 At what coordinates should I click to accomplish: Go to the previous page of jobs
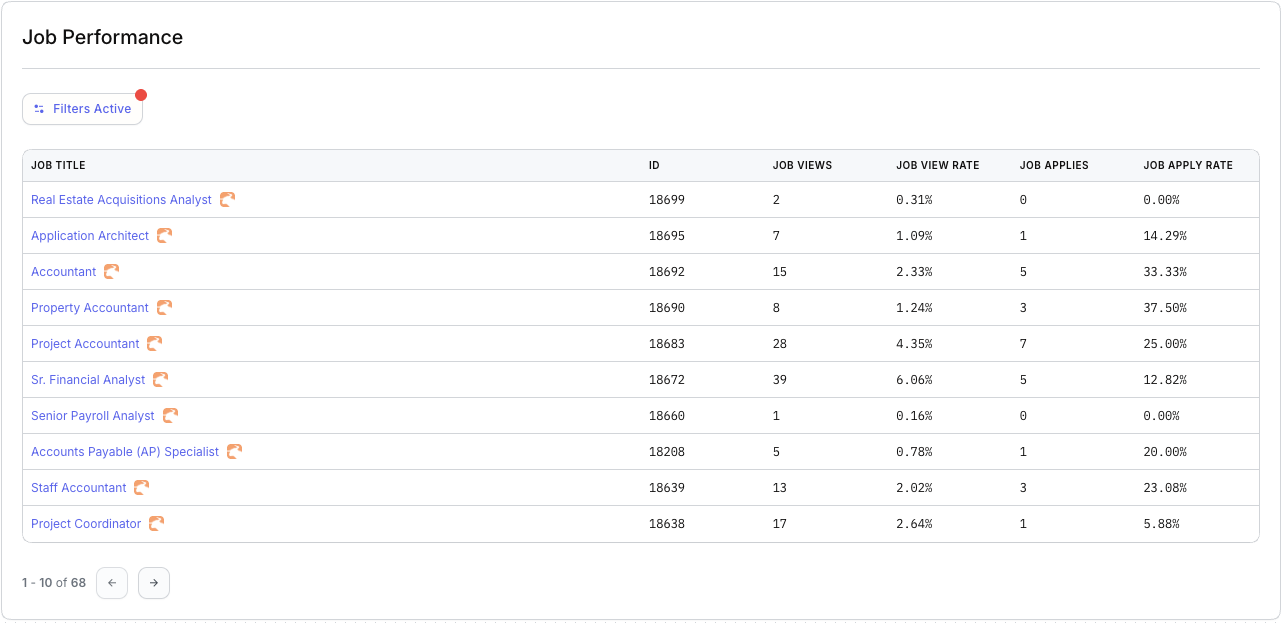click(x=112, y=583)
